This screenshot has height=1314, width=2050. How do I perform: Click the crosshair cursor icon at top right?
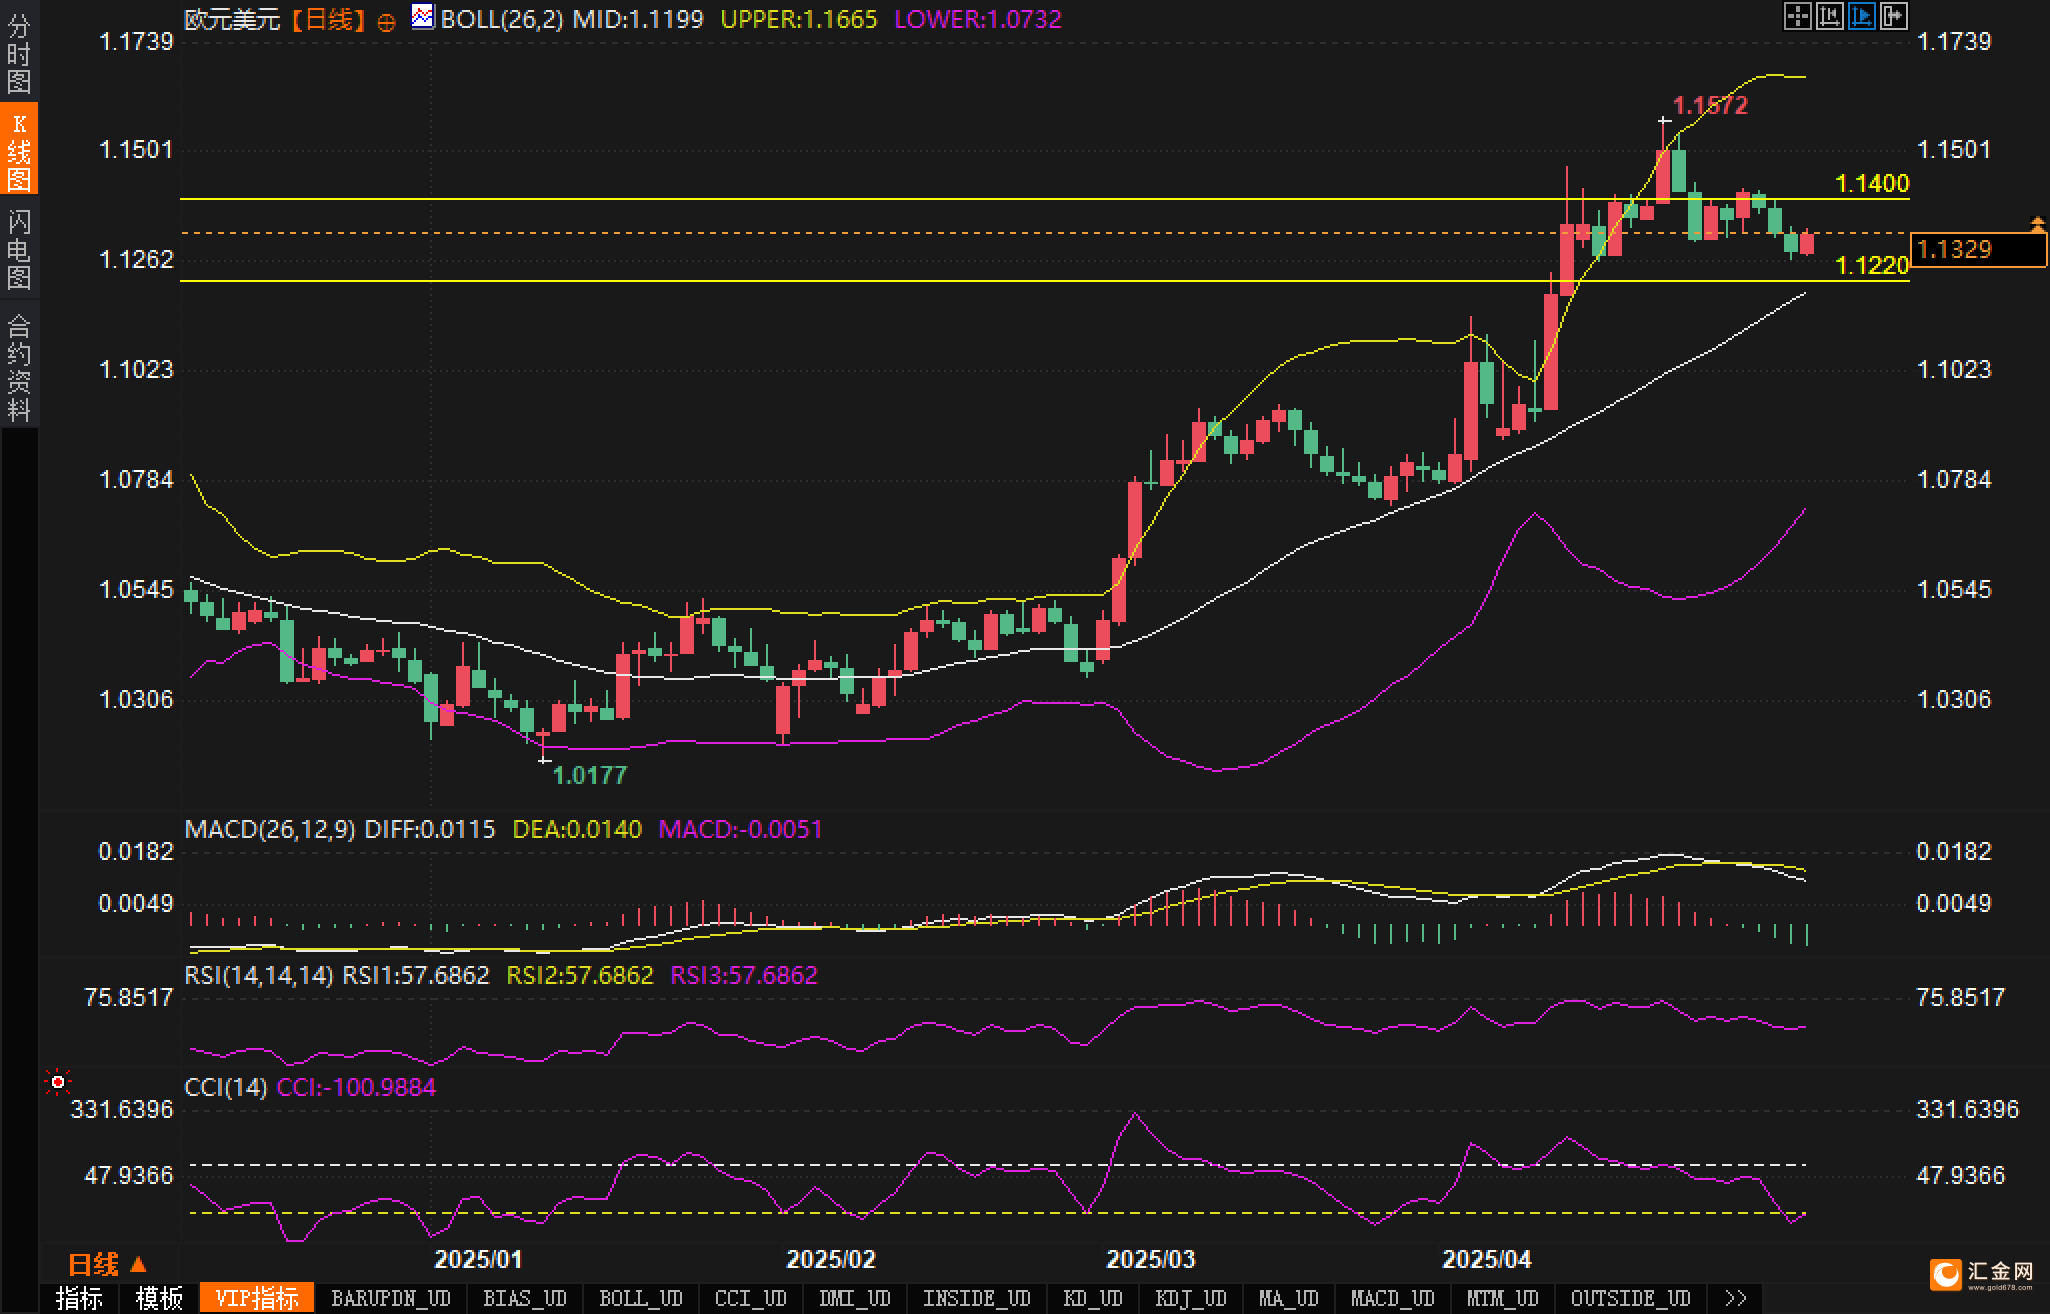pos(1797,16)
